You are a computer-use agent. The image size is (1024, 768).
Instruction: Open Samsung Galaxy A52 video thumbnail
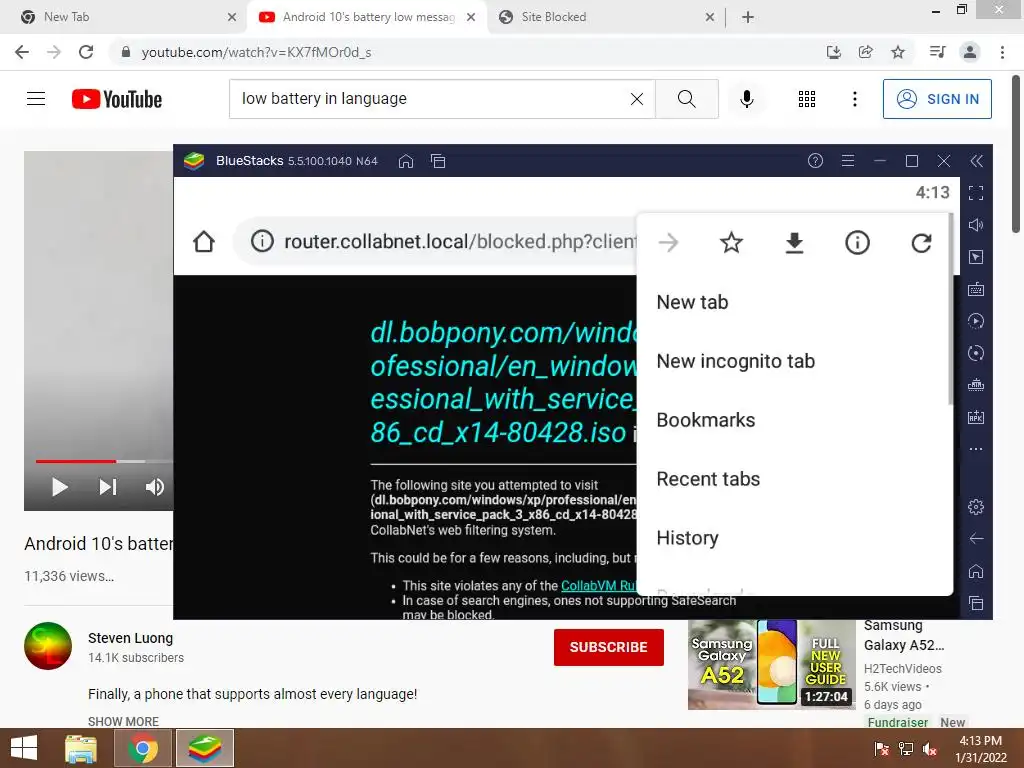click(771, 664)
